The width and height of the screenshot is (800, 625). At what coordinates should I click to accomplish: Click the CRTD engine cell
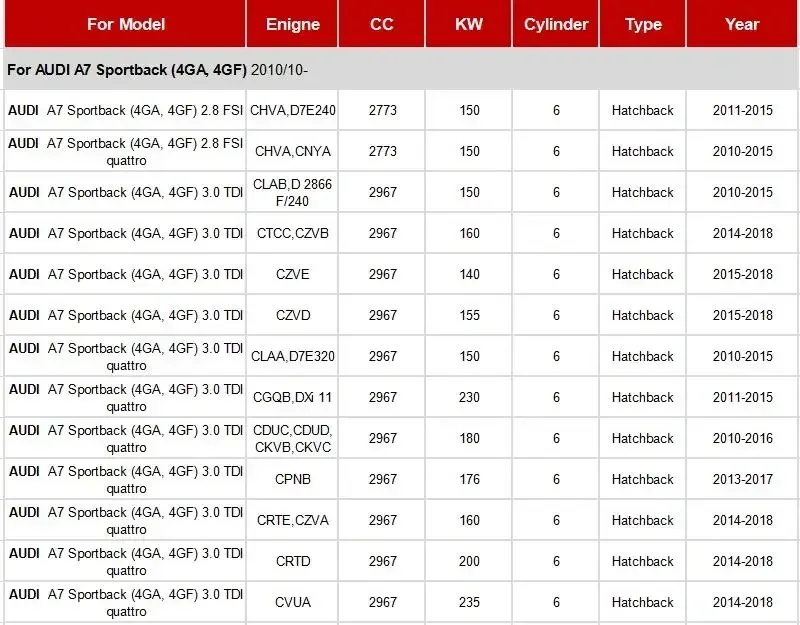[x=292, y=561]
